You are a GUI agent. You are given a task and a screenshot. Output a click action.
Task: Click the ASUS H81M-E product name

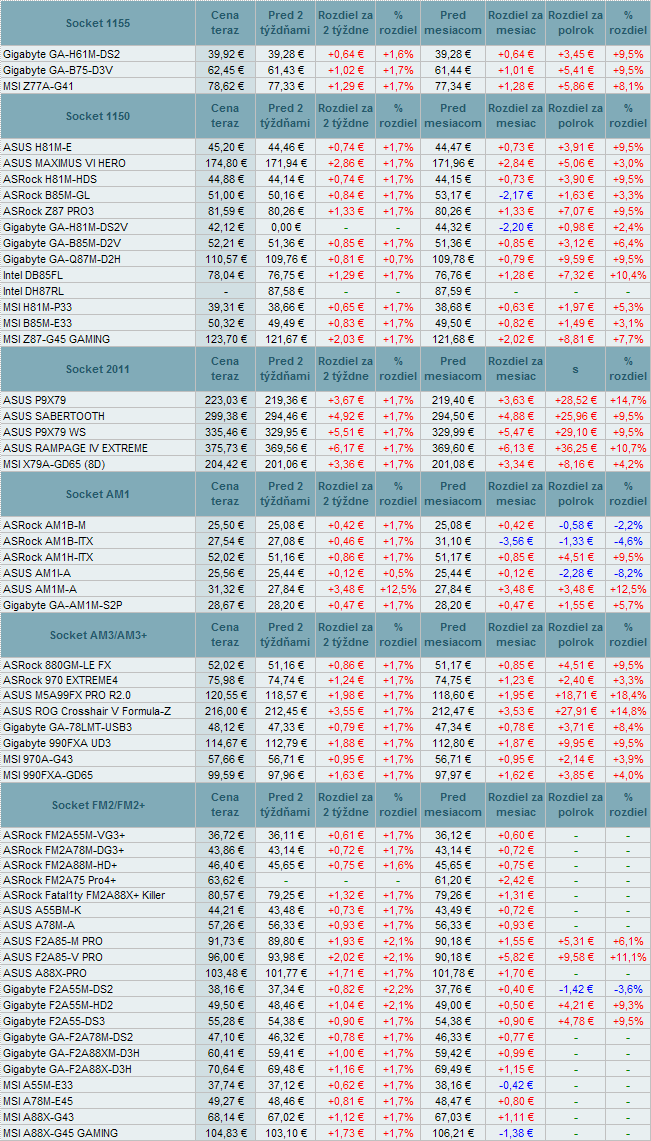[38, 148]
